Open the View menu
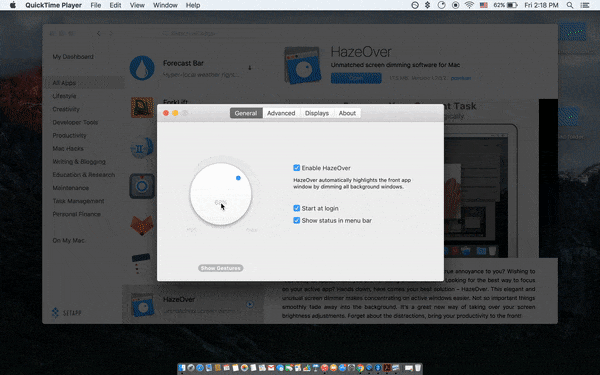This screenshot has height=375, width=600. pyautogui.click(x=137, y=5)
